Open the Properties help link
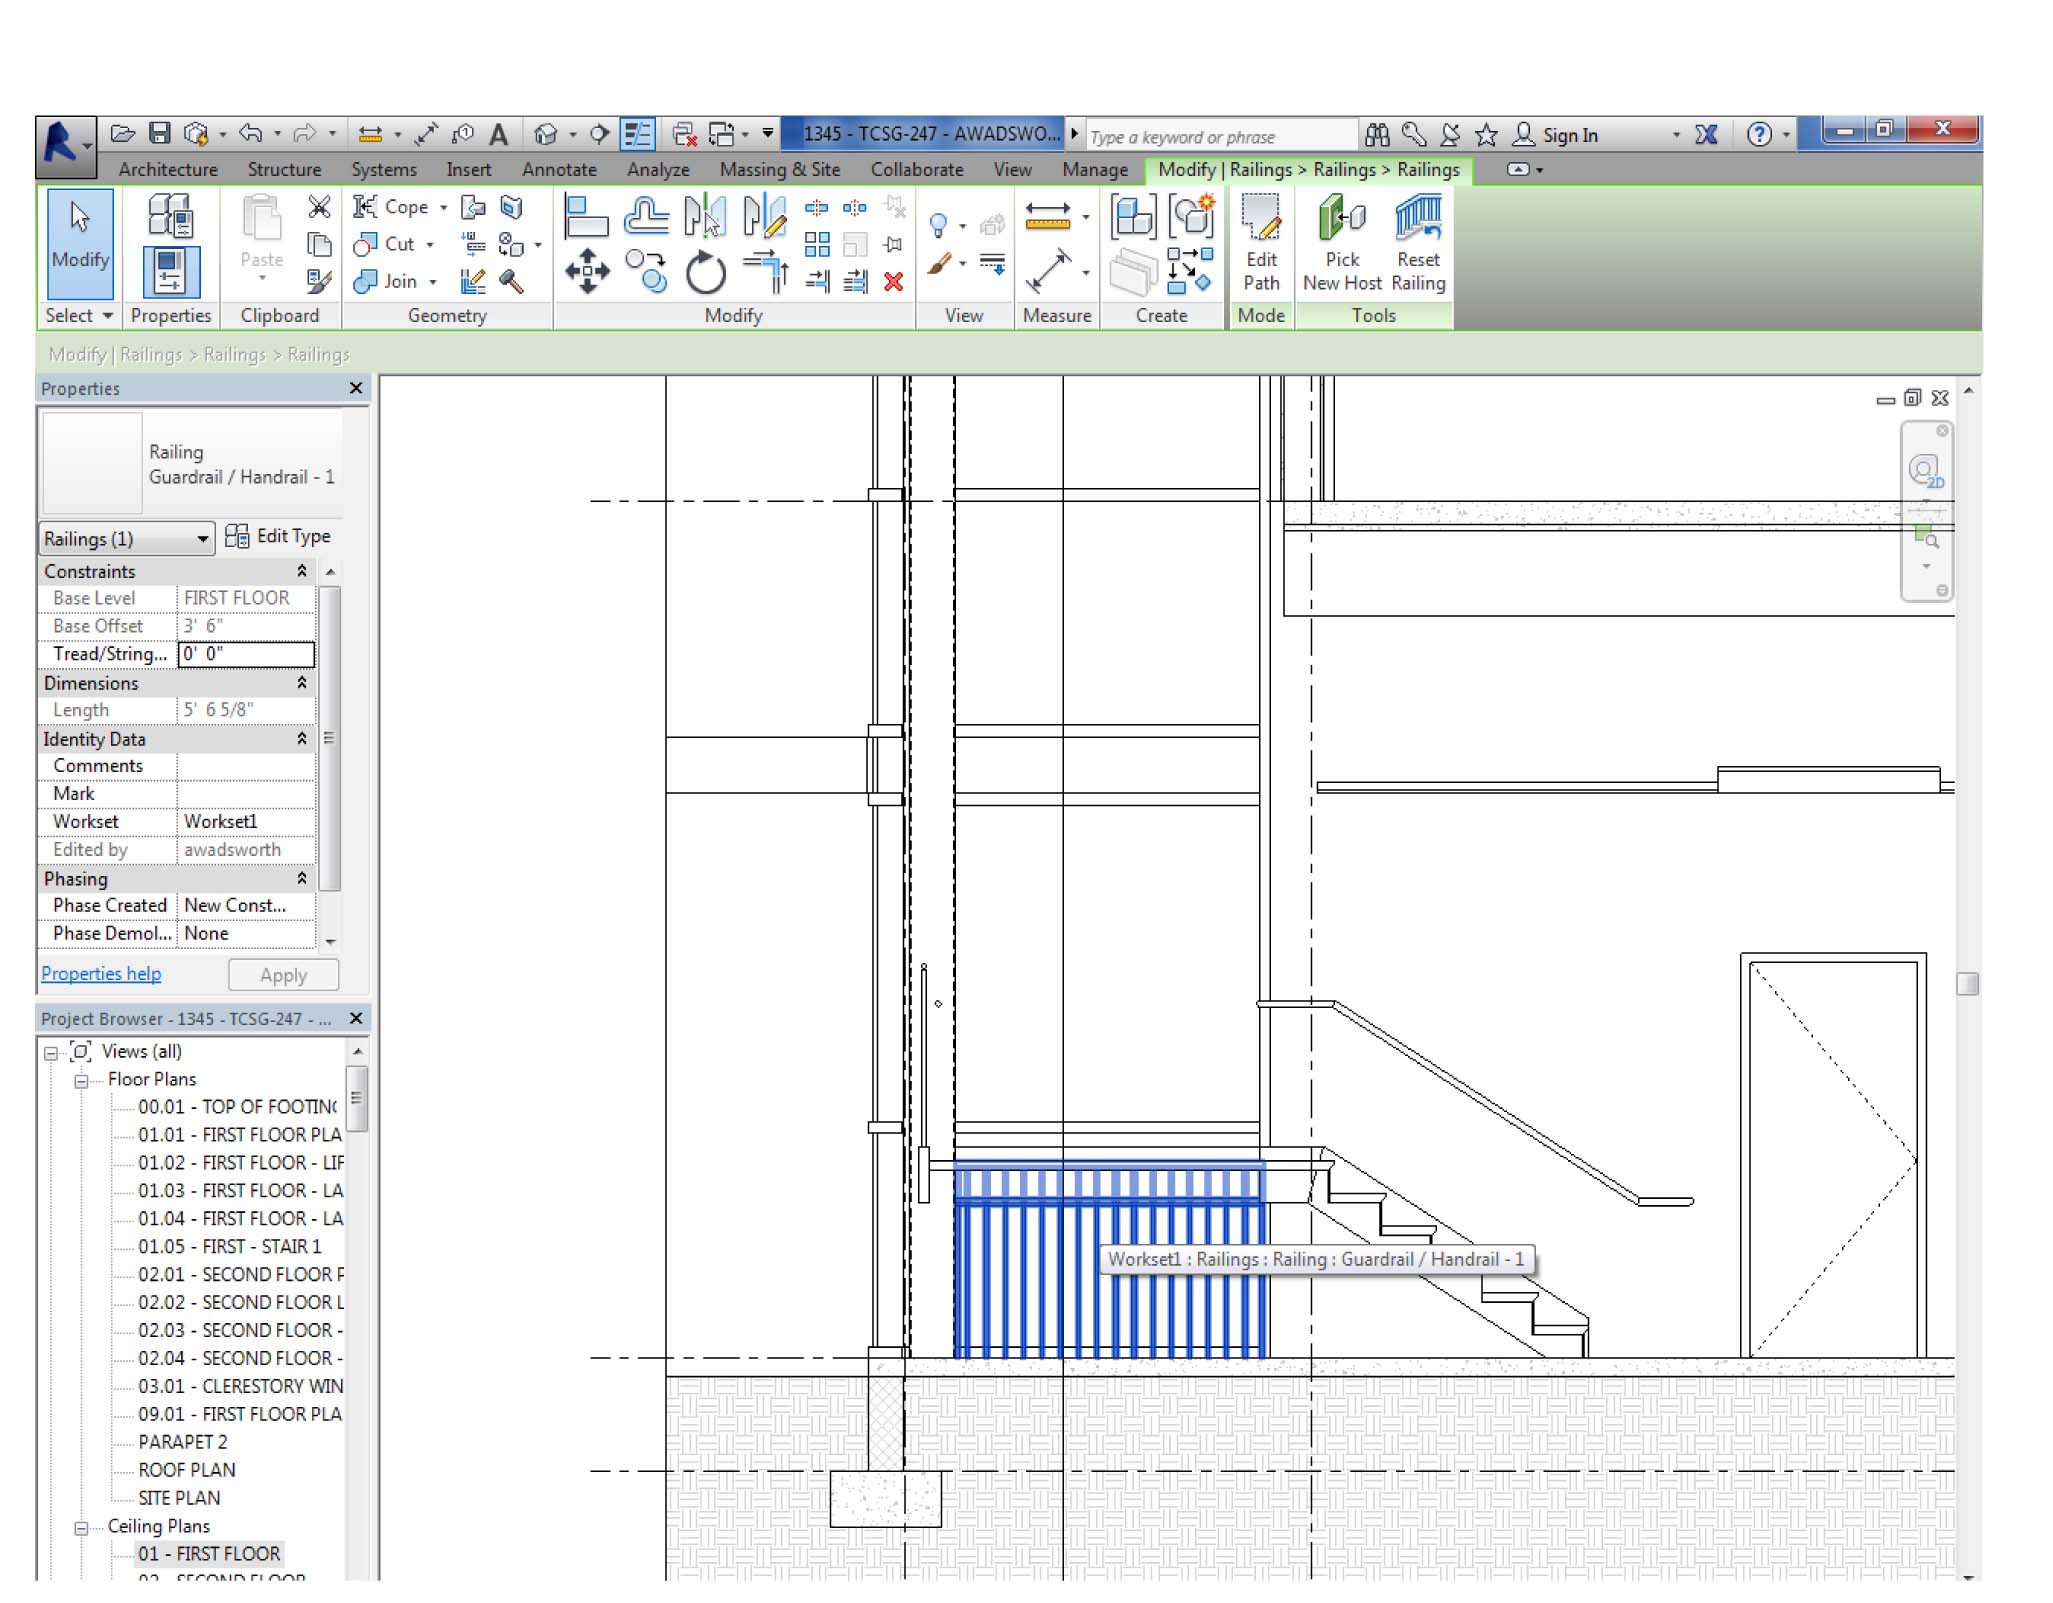2053x1603 pixels. point(101,973)
